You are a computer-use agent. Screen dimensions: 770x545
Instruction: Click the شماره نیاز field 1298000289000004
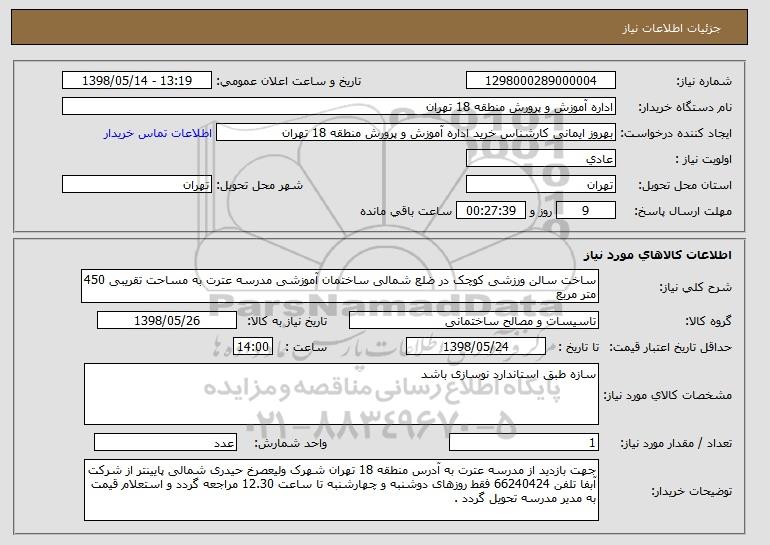(x=541, y=81)
